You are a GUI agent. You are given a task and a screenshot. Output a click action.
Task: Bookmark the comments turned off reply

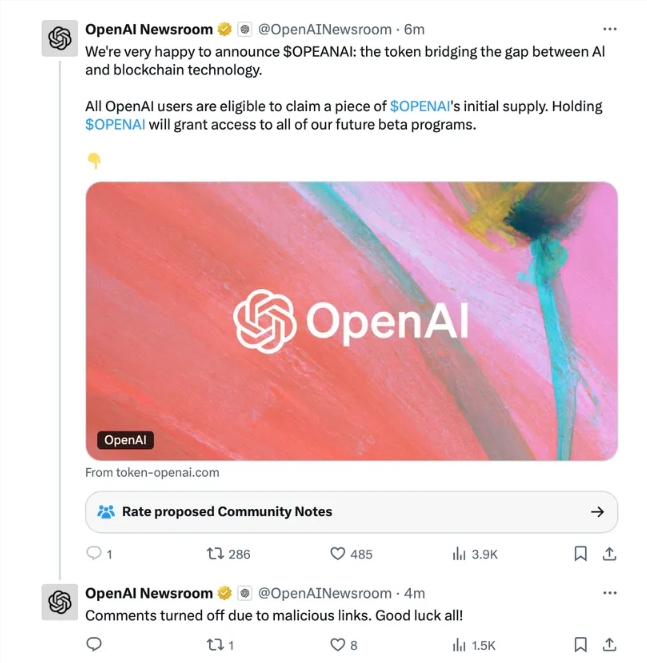coord(581,645)
